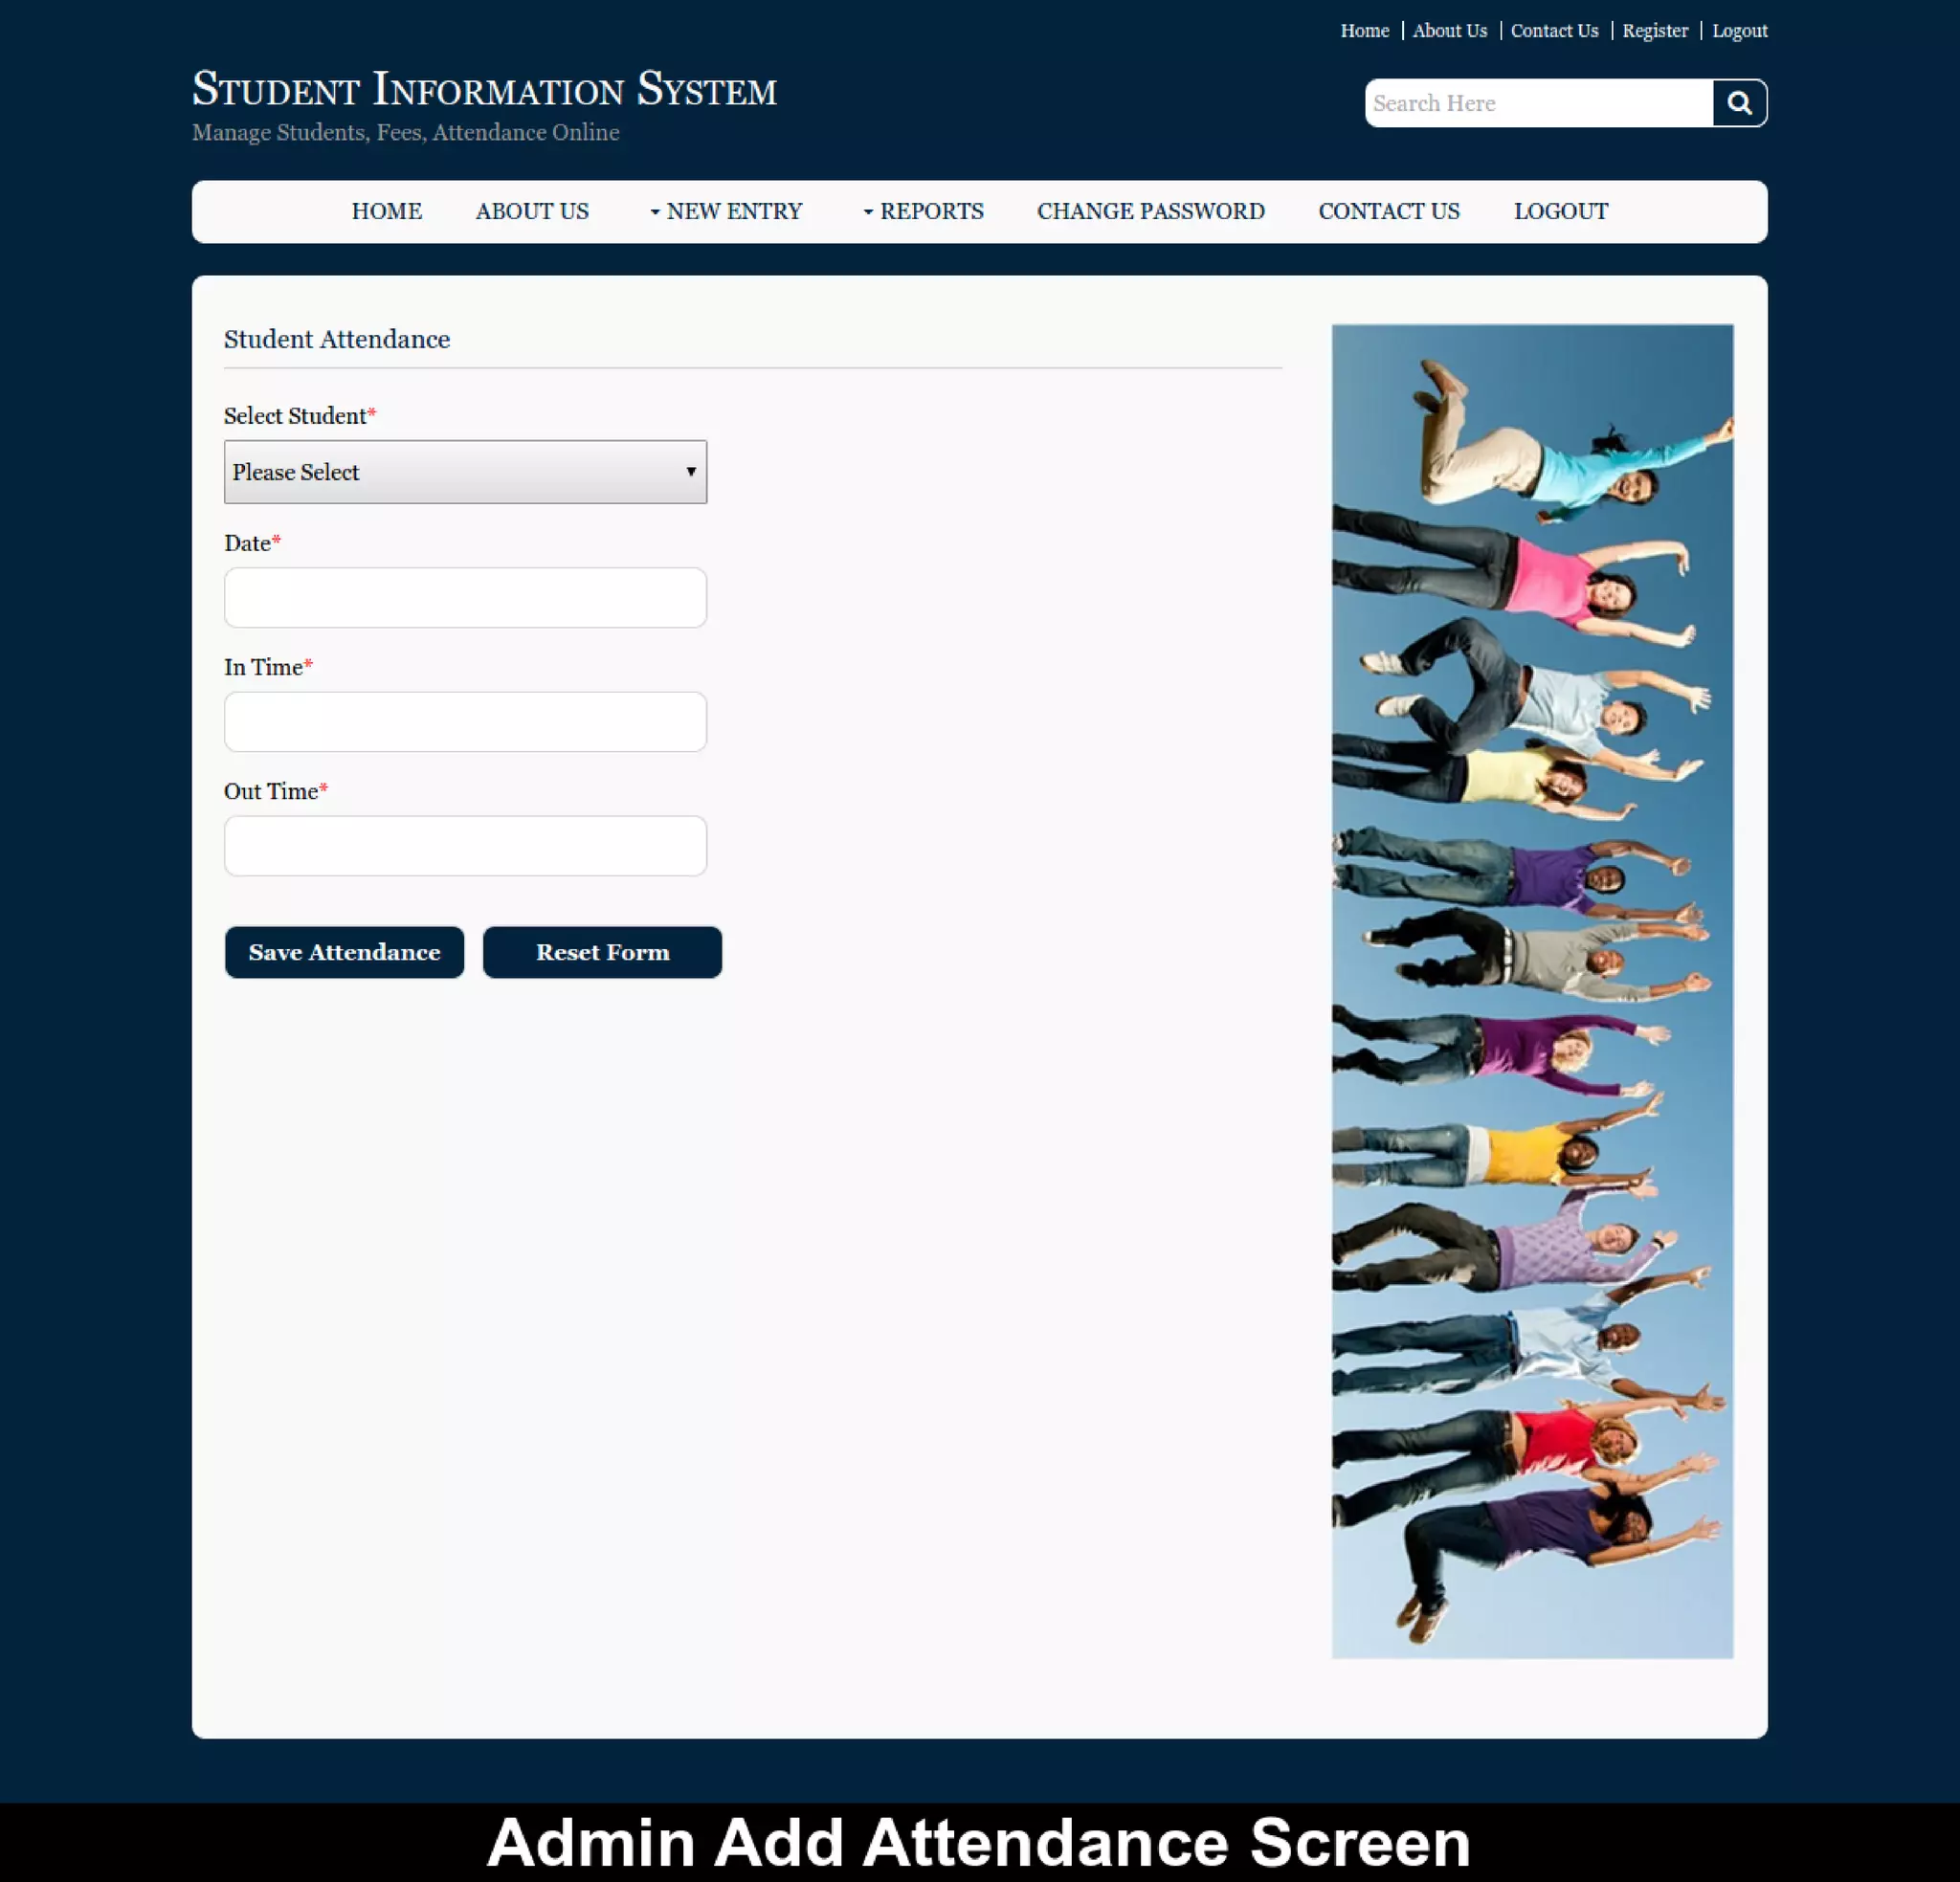Image resolution: width=1960 pixels, height=1882 pixels.
Task: Follow the top Home link
Action: (x=1365, y=31)
